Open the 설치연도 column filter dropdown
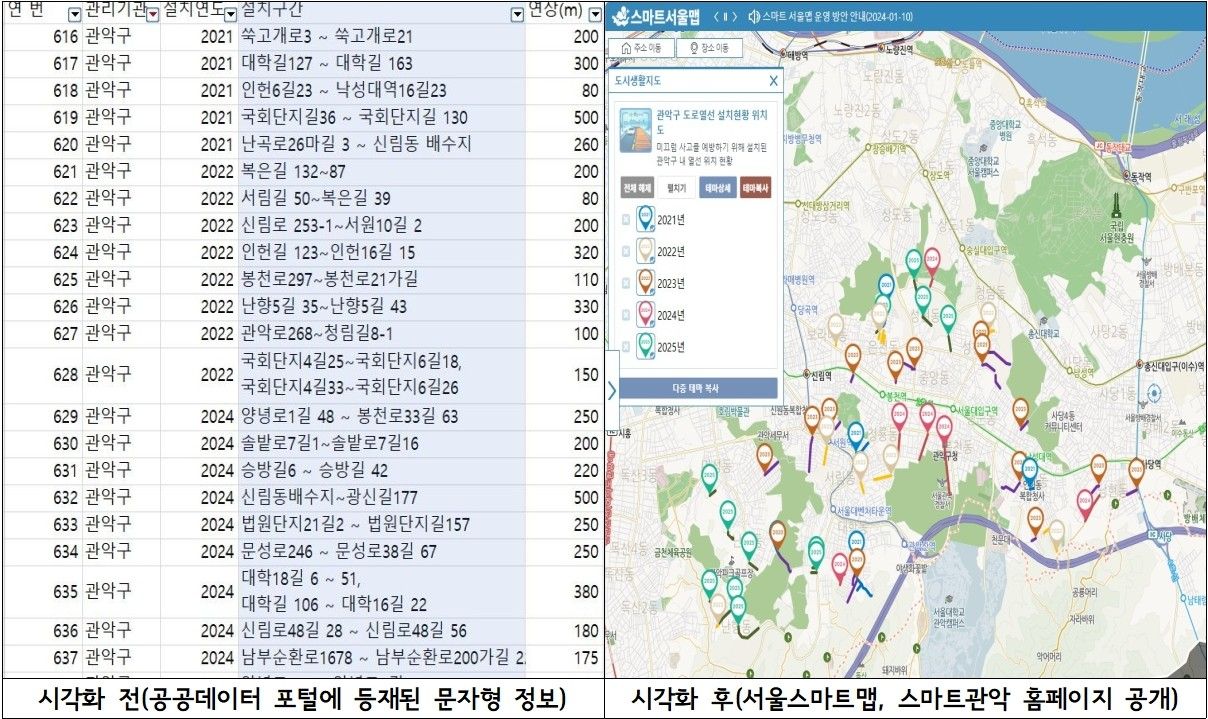 tap(232, 12)
